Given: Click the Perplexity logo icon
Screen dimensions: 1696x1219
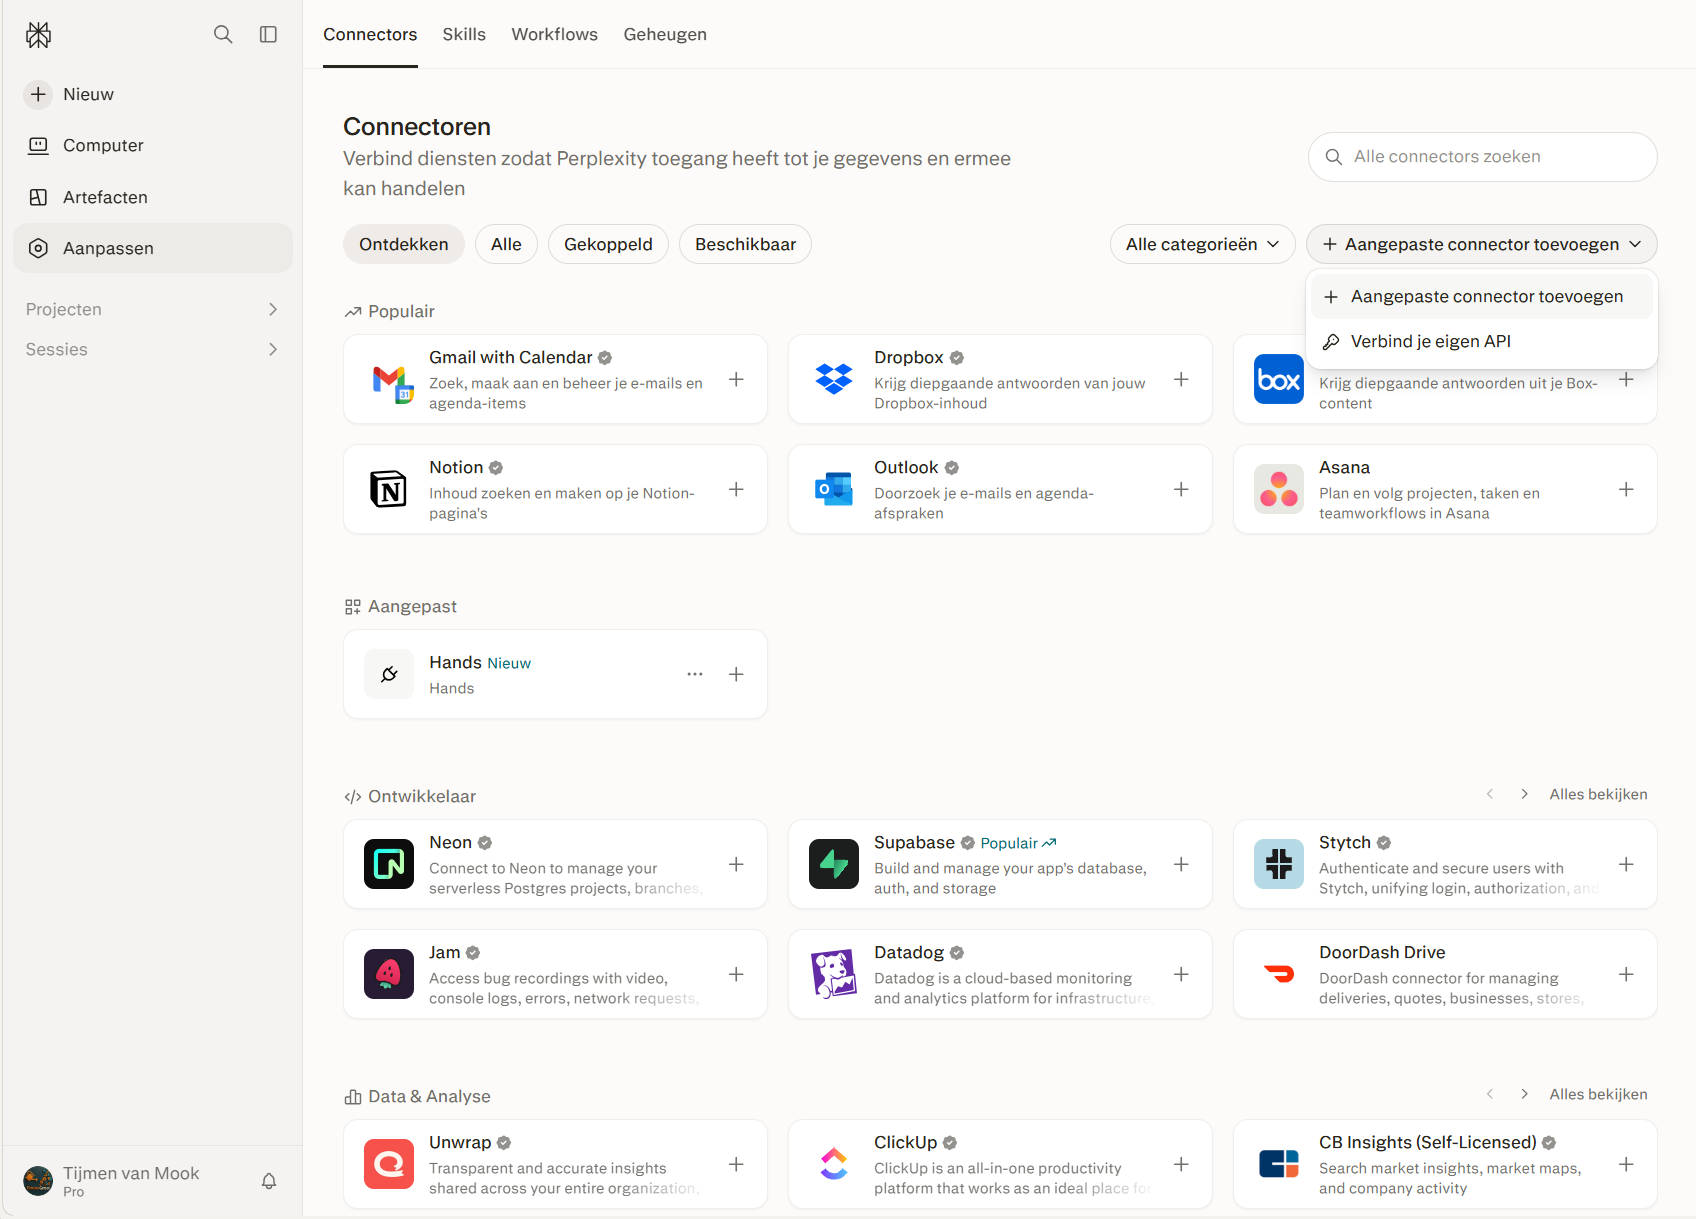Looking at the screenshot, I should coord(39,35).
